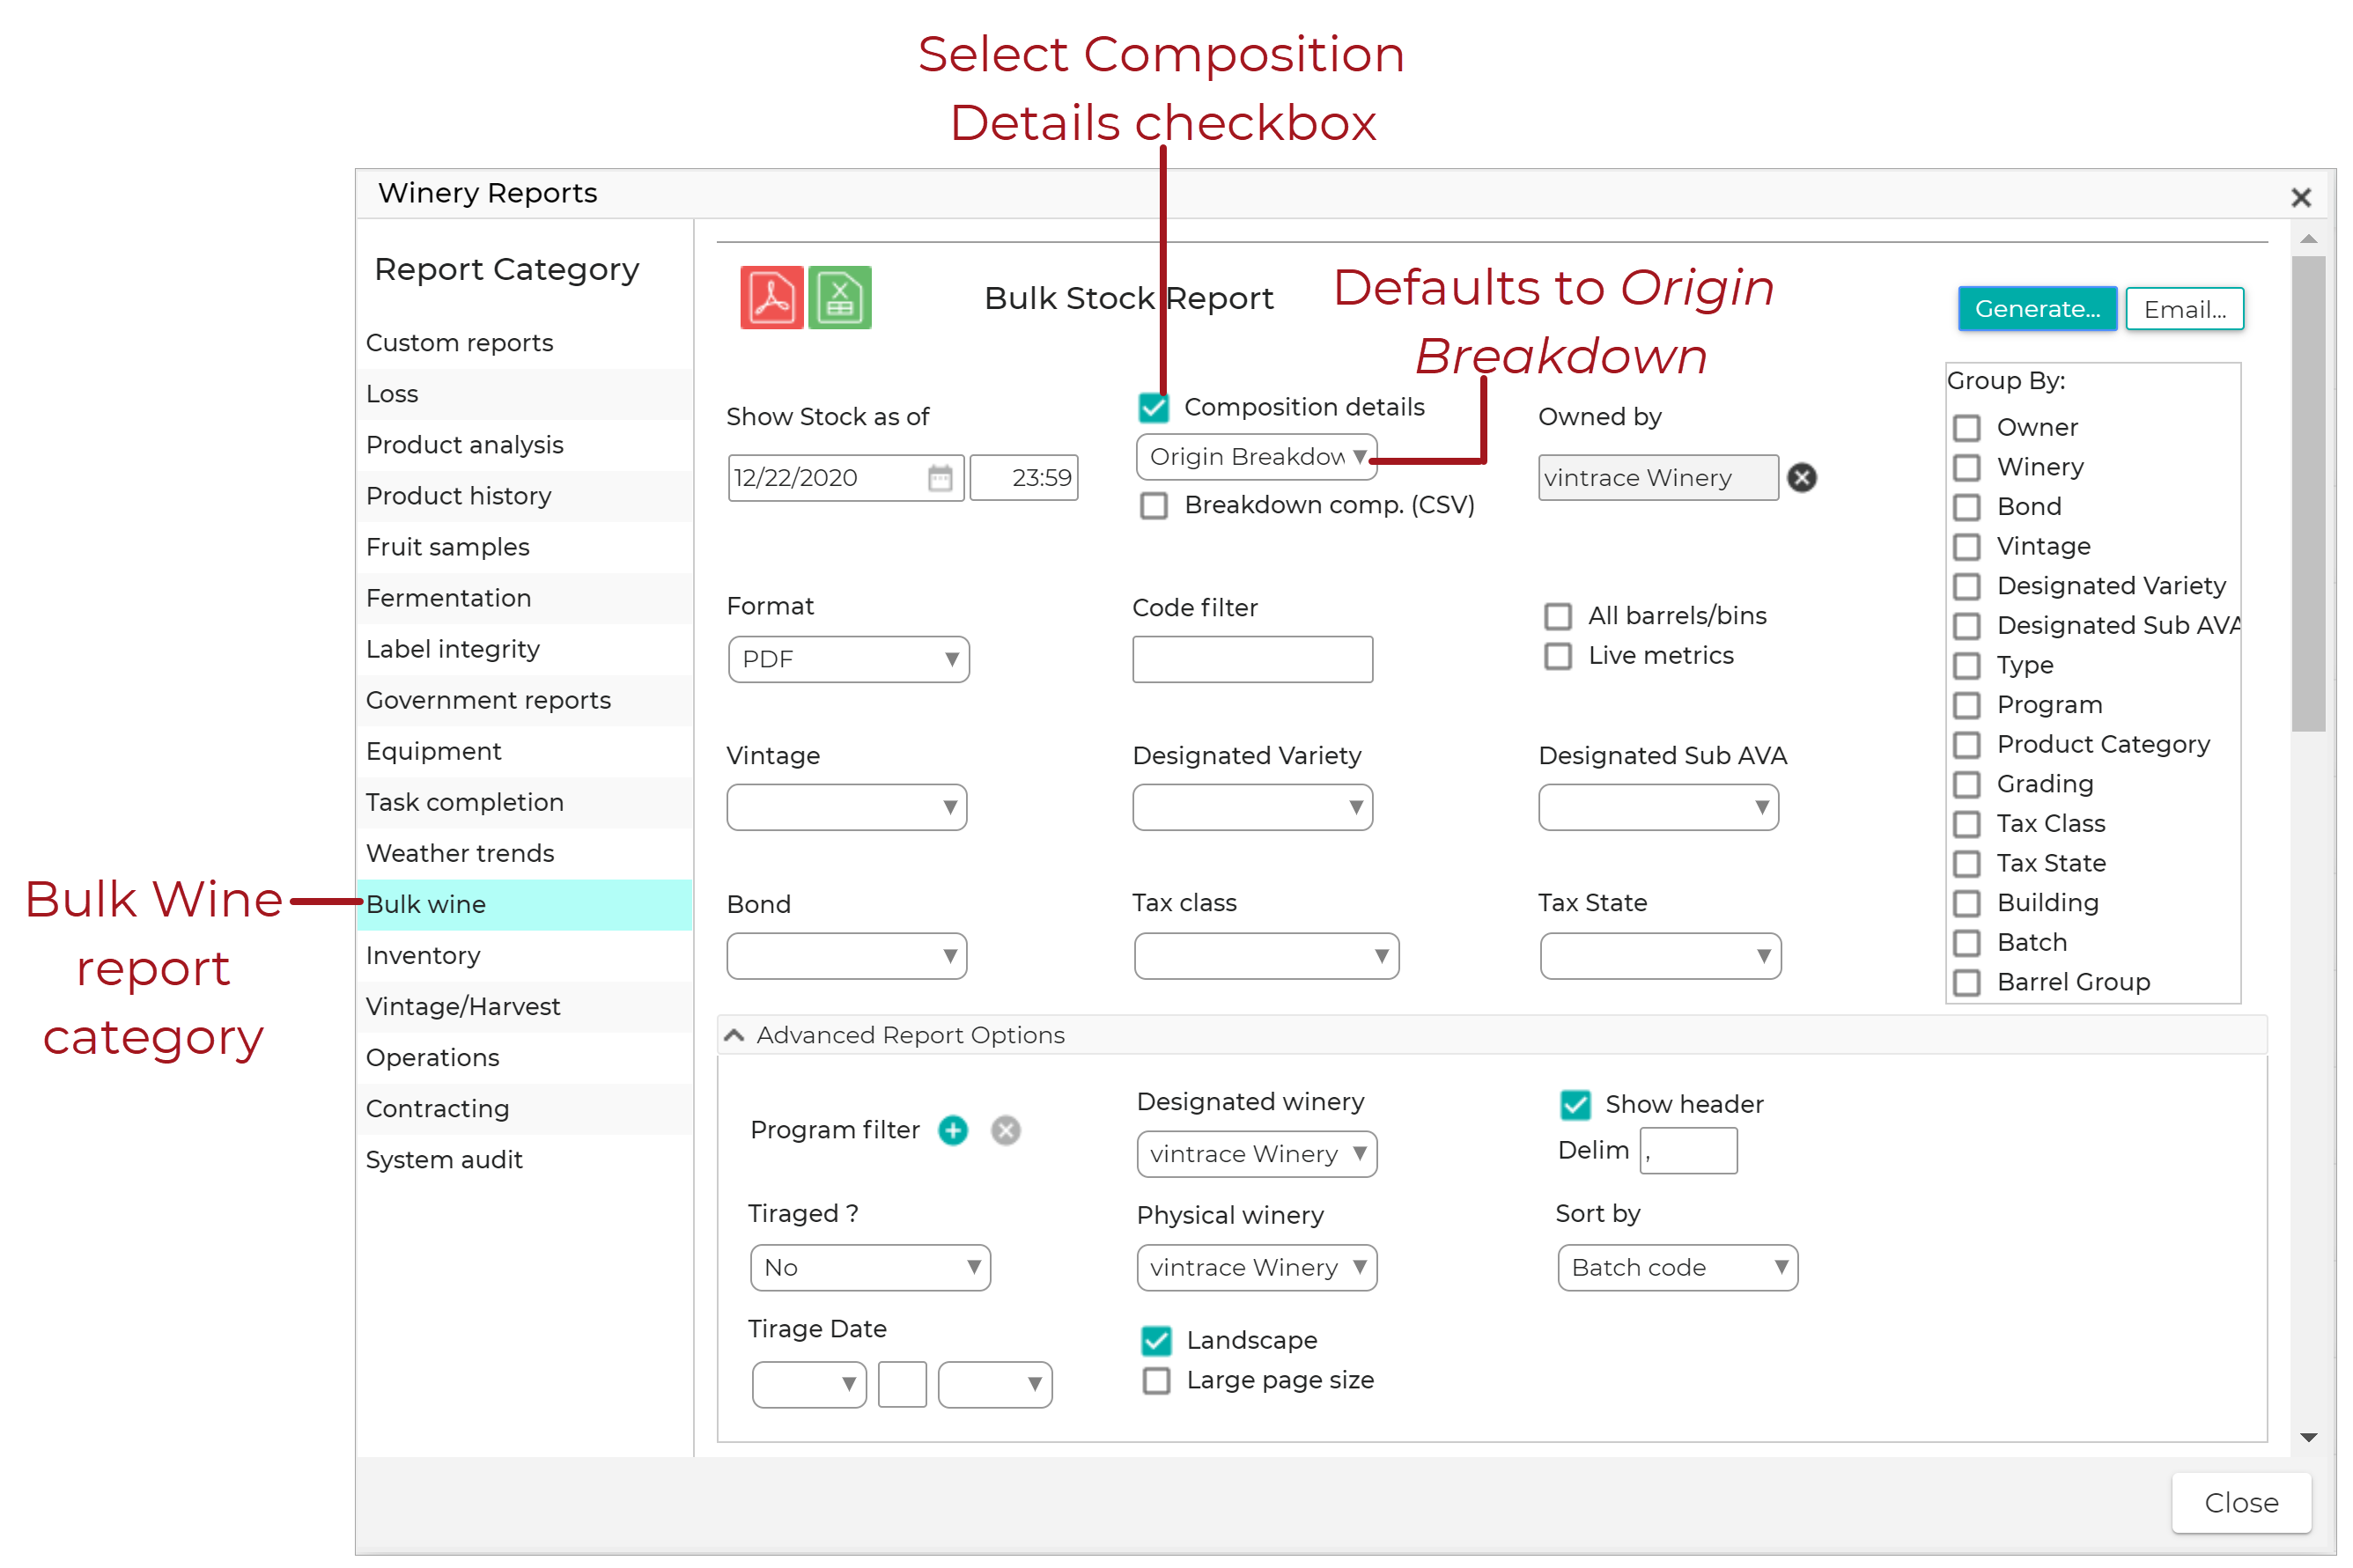Open the Tax State filter dropdown
The image size is (2353, 1568).
(1659, 955)
